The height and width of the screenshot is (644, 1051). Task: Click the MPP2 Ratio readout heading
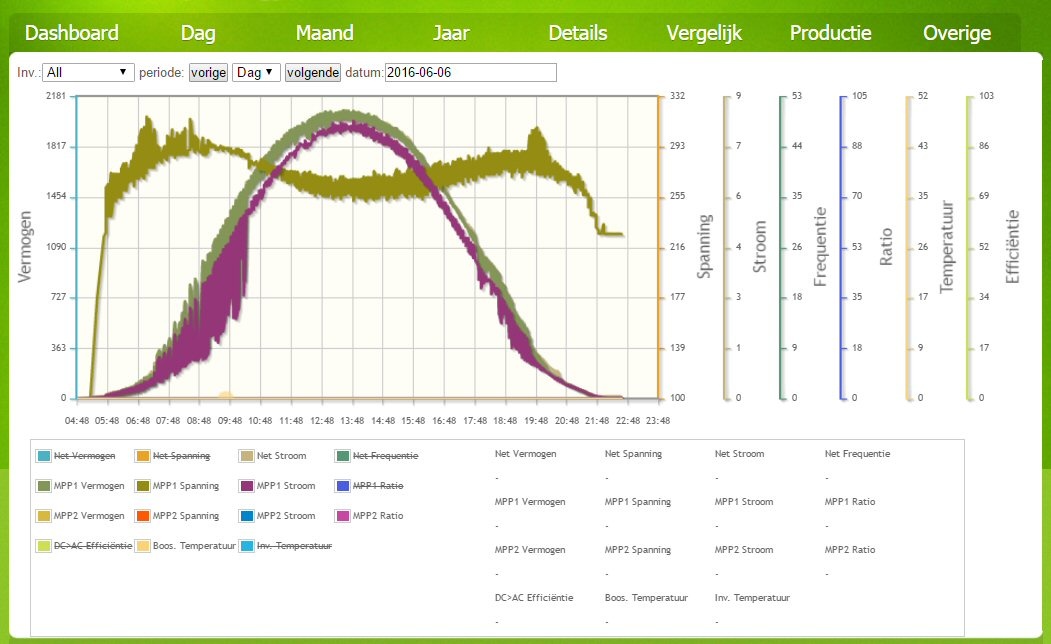pos(850,550)
